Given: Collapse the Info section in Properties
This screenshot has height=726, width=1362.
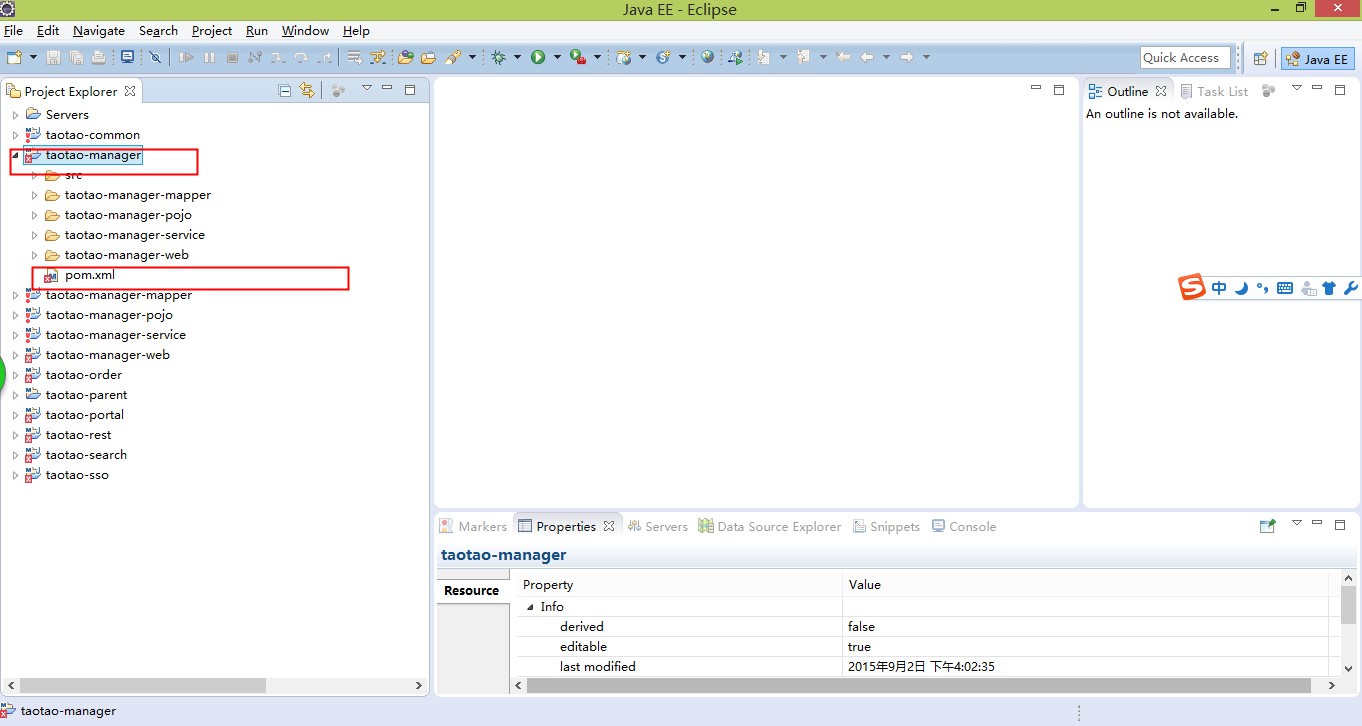Looking at the screenshot, I should (x=531, y=607).
